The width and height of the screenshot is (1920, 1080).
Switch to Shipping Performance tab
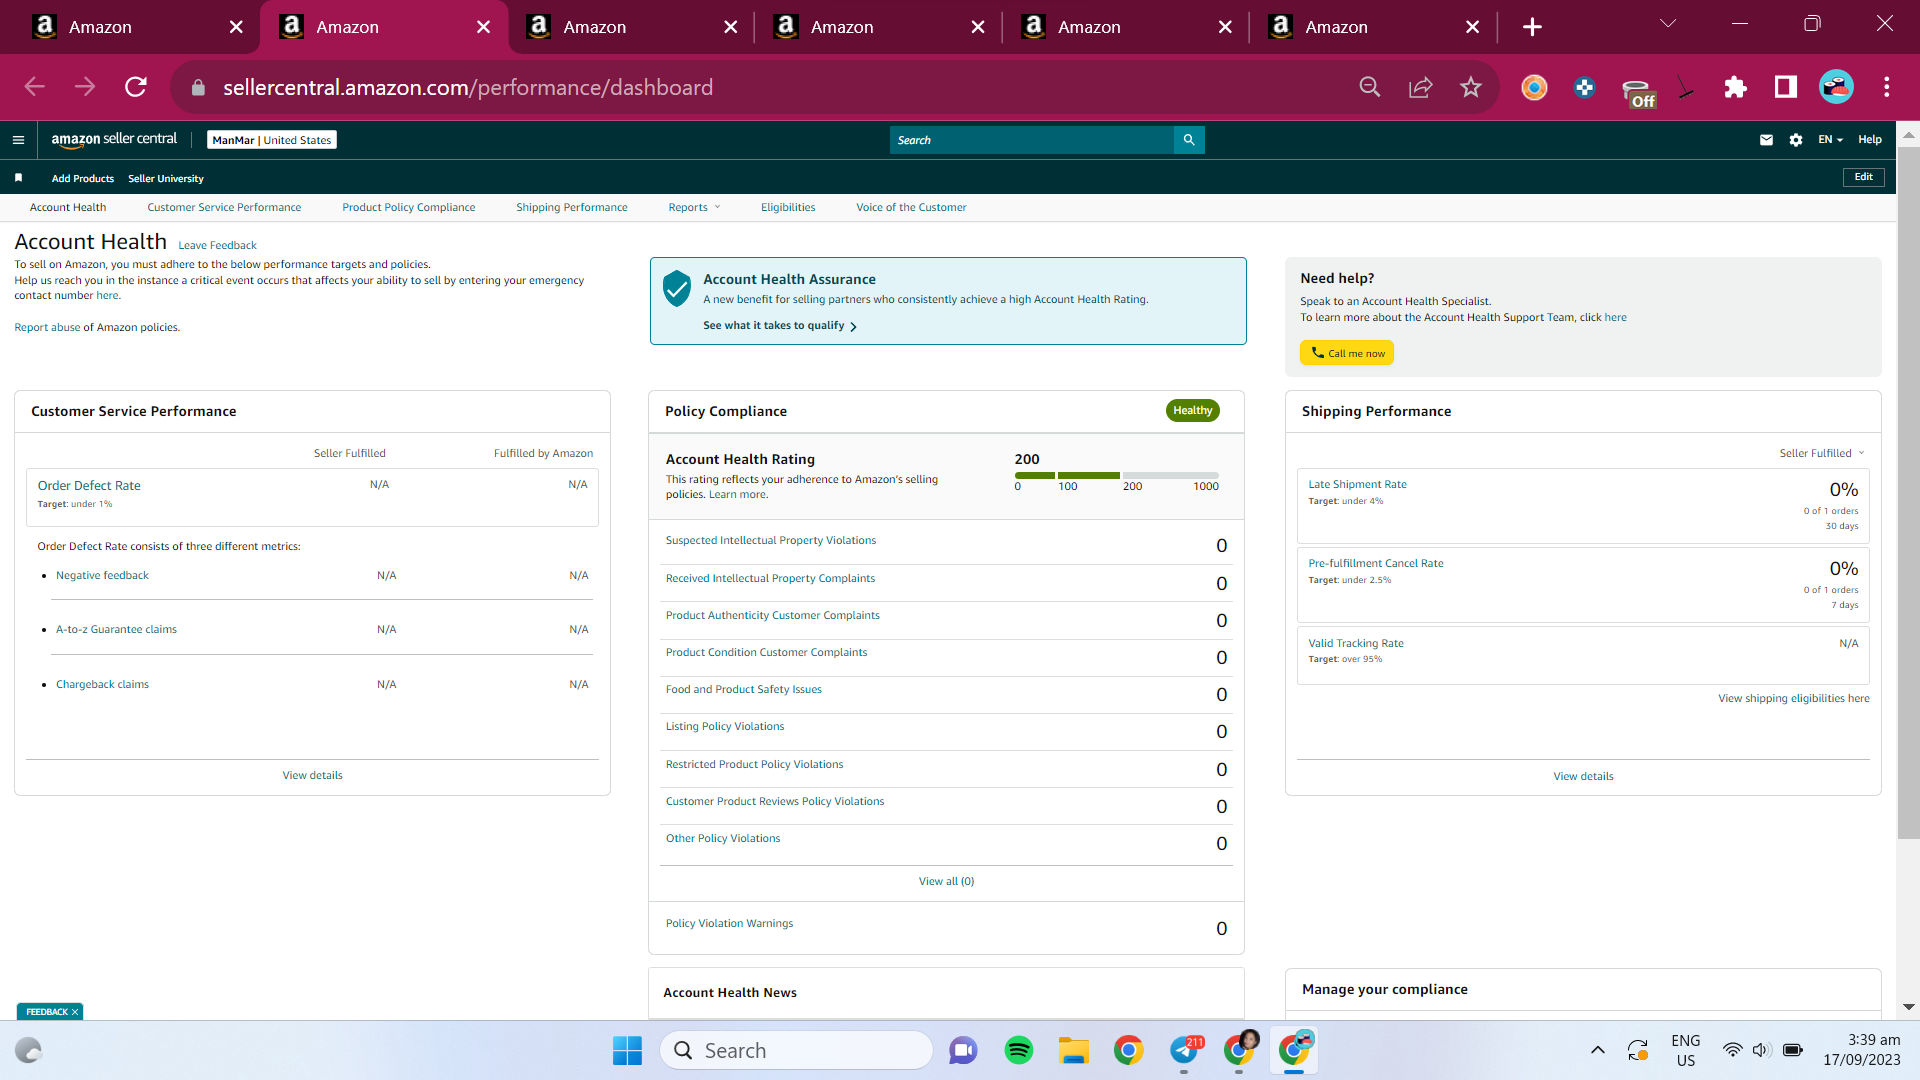572,208
